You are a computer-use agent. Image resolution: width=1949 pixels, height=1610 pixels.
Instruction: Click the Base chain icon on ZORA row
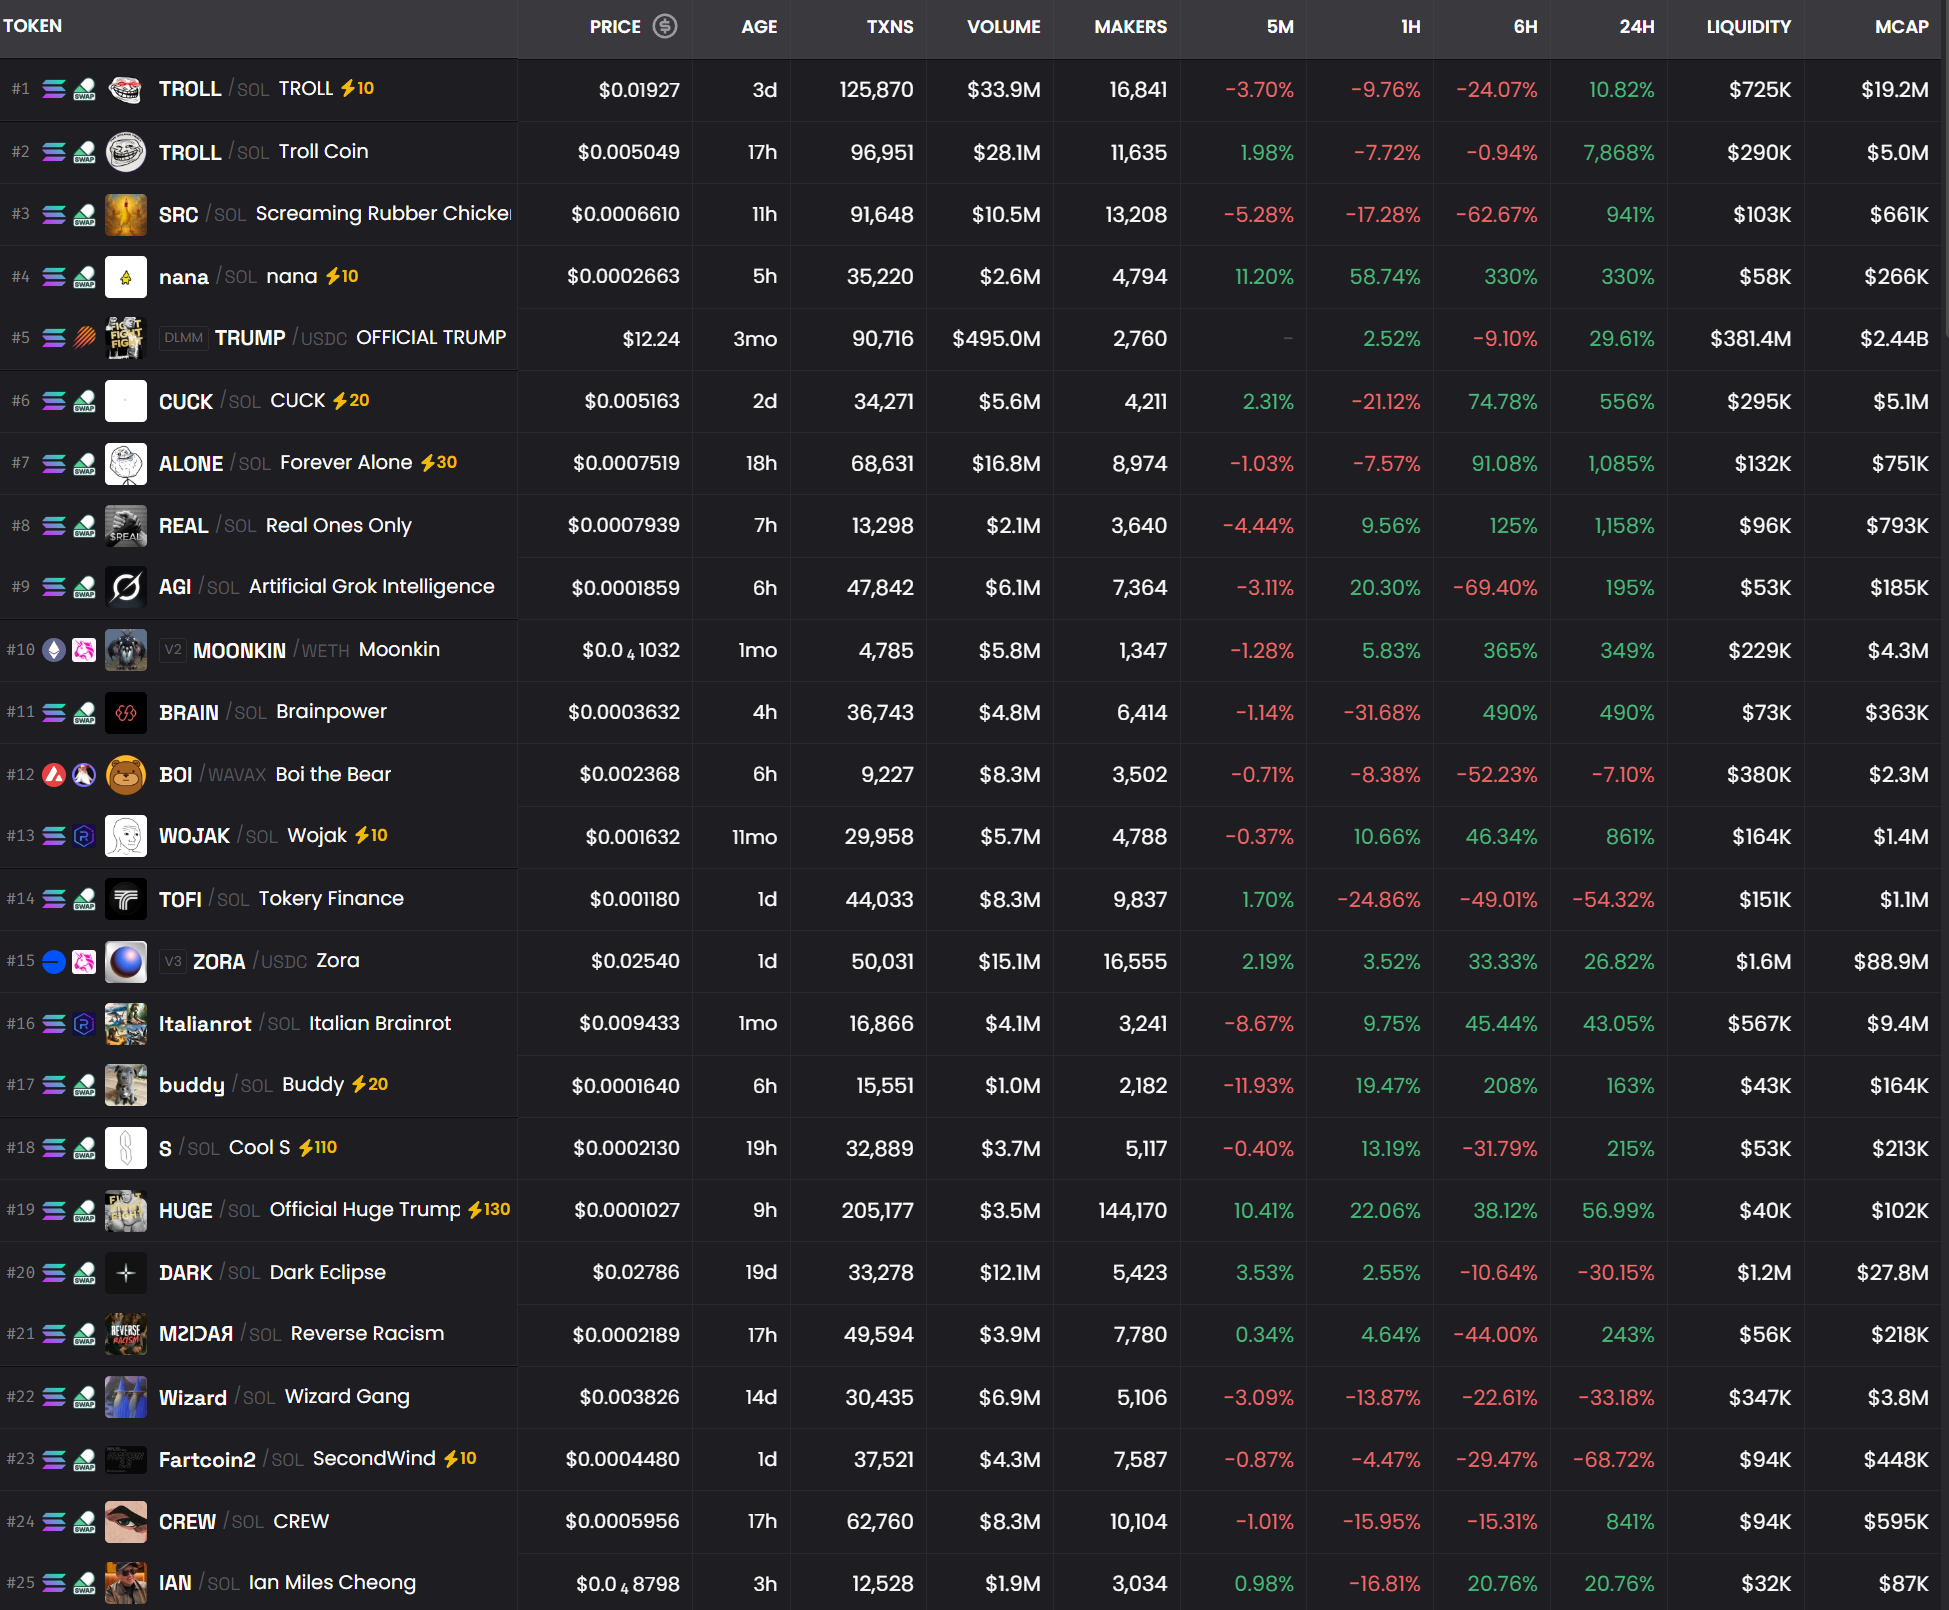[x=54, y=961]
